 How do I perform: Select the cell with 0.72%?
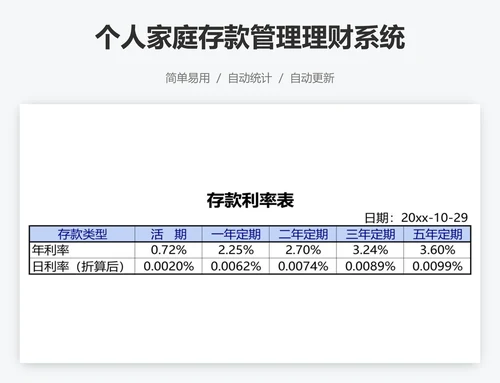(x=168, y=250)
